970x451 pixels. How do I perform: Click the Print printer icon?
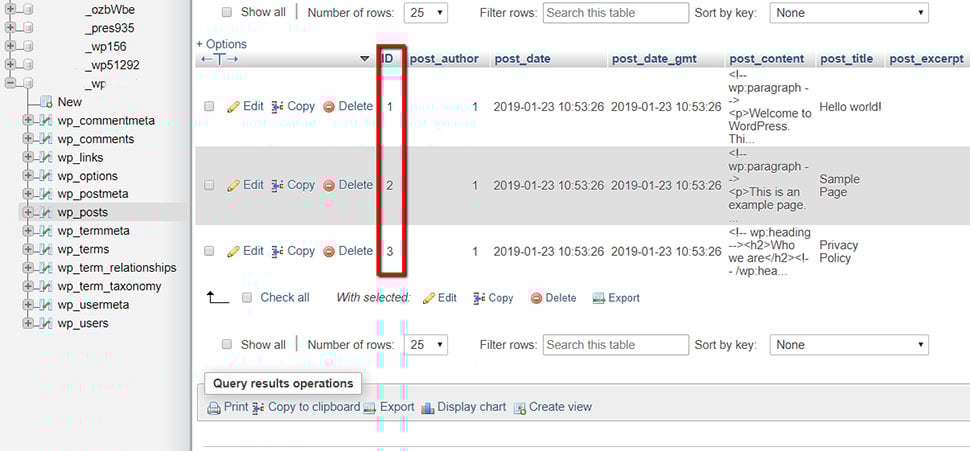pos(214,408)
